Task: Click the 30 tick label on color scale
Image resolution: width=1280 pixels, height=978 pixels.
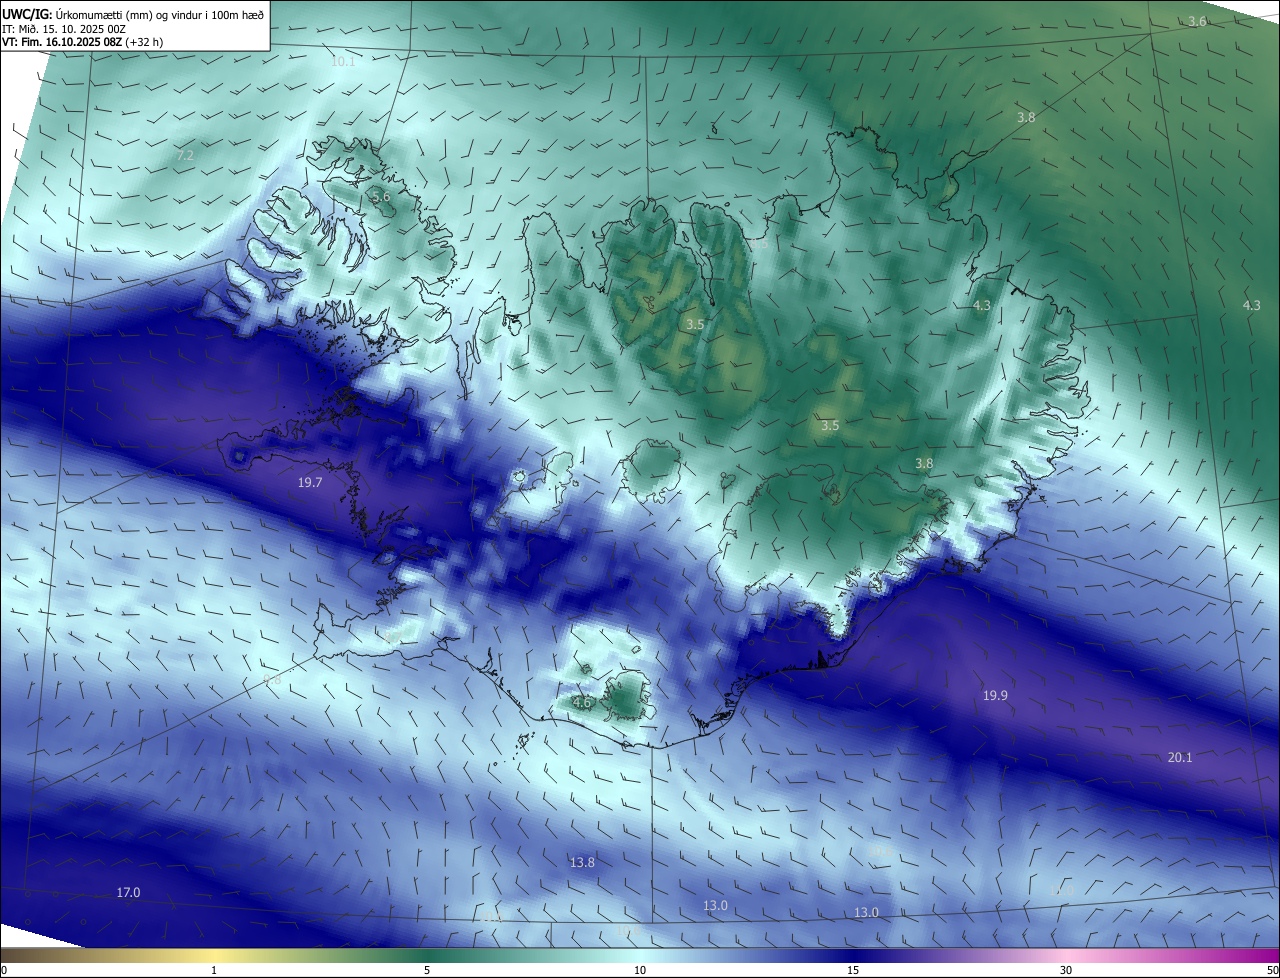Action: (1066, 970)
